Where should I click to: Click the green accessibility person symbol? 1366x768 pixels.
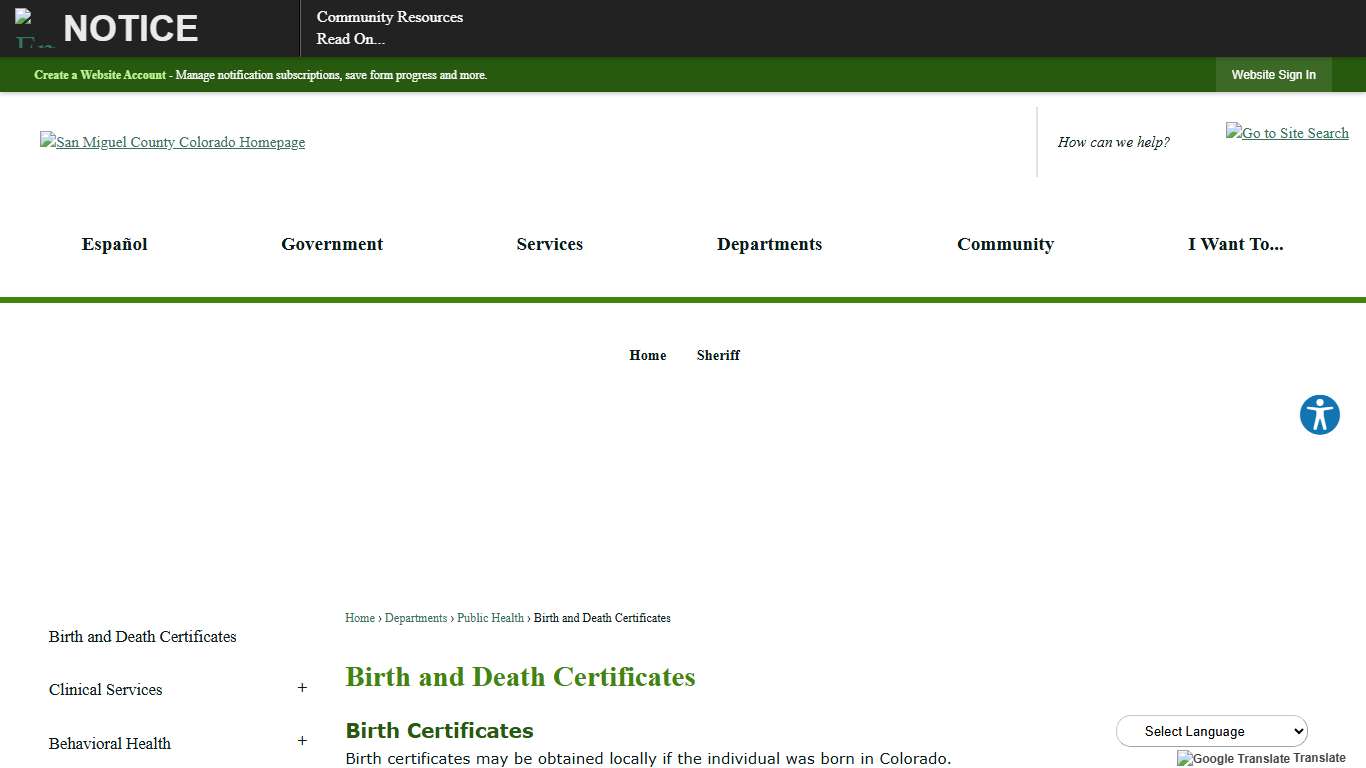(x=1319, y=414)
